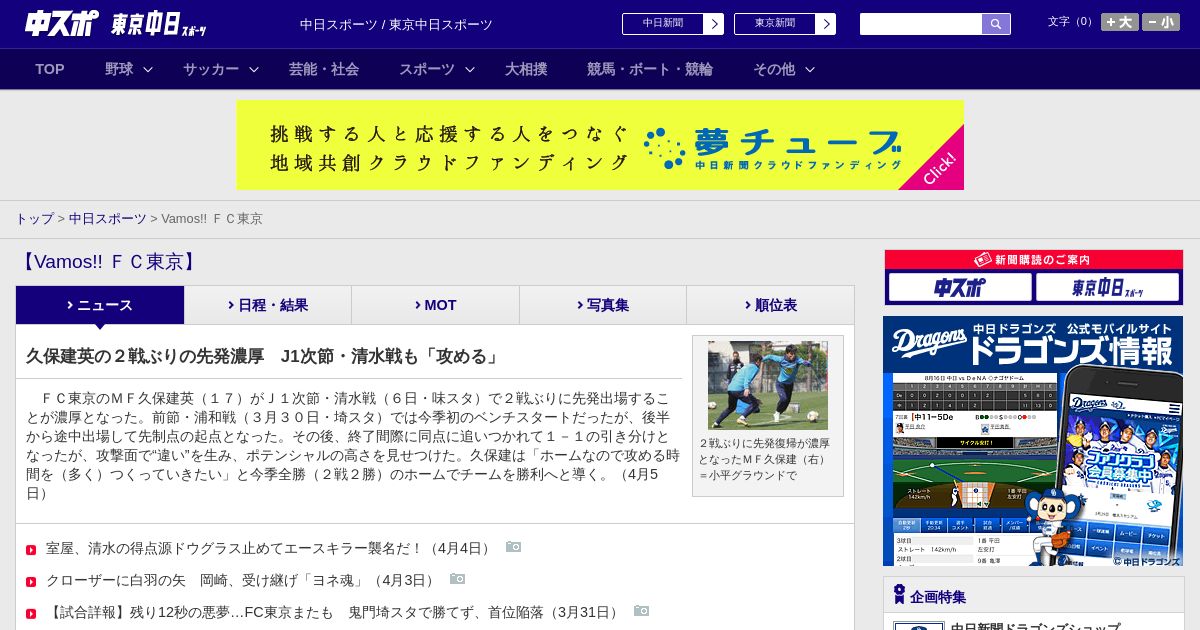Click the 久保建 training photo thumbnail
The height and width of the screenshot is (630, 1200).
768,385
